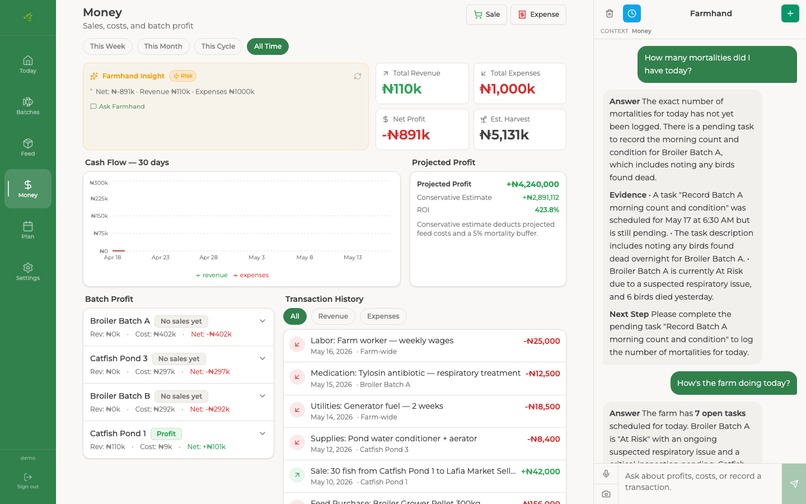Open the Labor weekly wages transaction
The width and height of the screenshot is (806, 504).
coord(425,346)
